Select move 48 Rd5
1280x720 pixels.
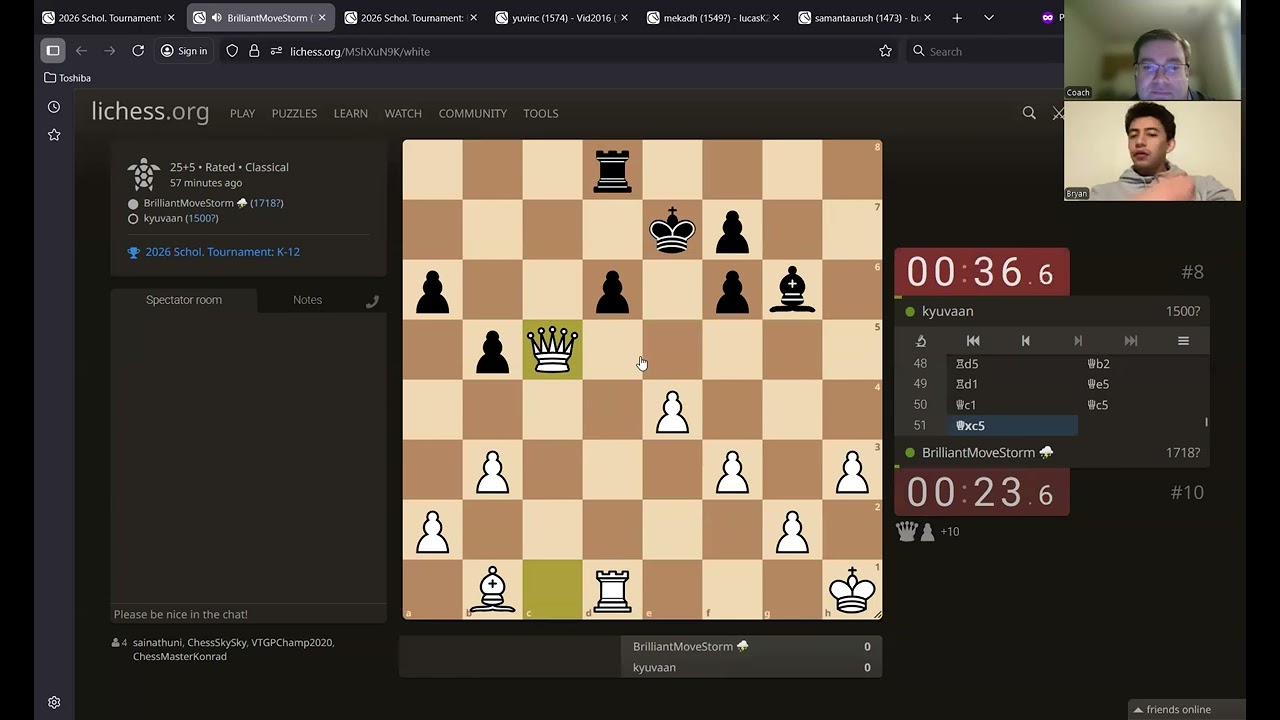coord(1011,364)
